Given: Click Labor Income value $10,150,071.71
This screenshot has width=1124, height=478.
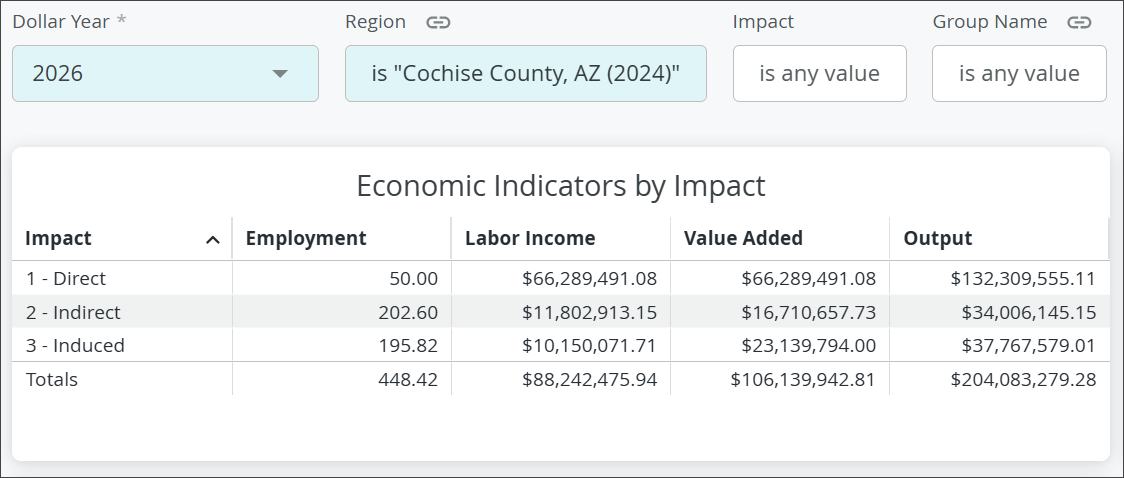Looking at the screenshot, I should point(589,345).
